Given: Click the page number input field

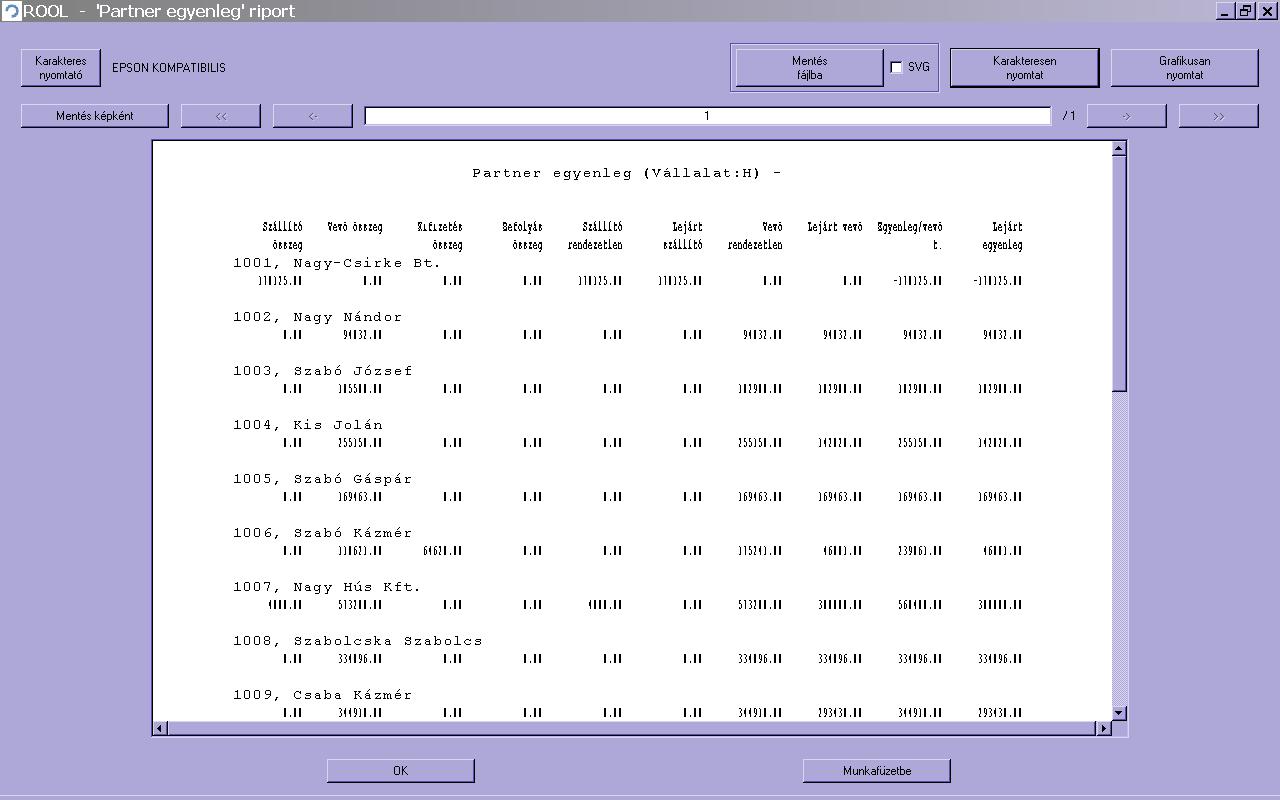Looking at the screenshot, I should coord(707,116).
